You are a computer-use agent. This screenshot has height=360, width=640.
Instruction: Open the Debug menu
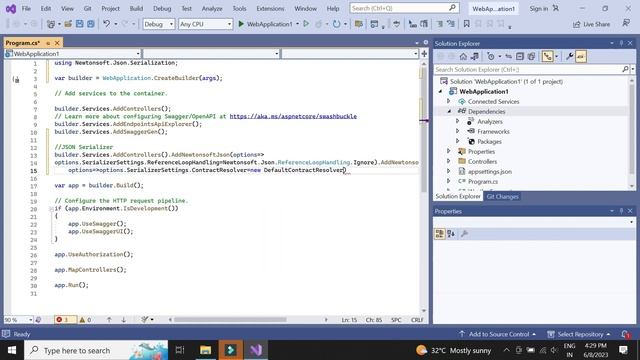coord(162,8)
